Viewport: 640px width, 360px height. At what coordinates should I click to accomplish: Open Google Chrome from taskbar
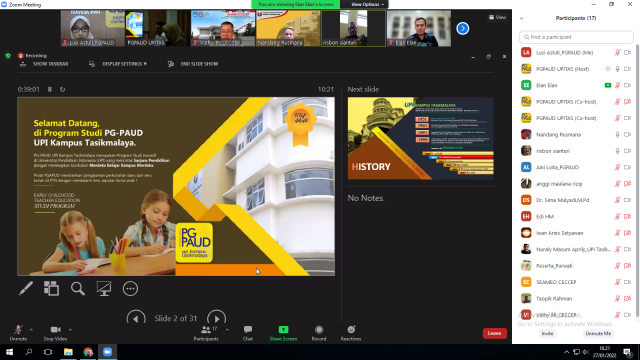tap(88, 352)
